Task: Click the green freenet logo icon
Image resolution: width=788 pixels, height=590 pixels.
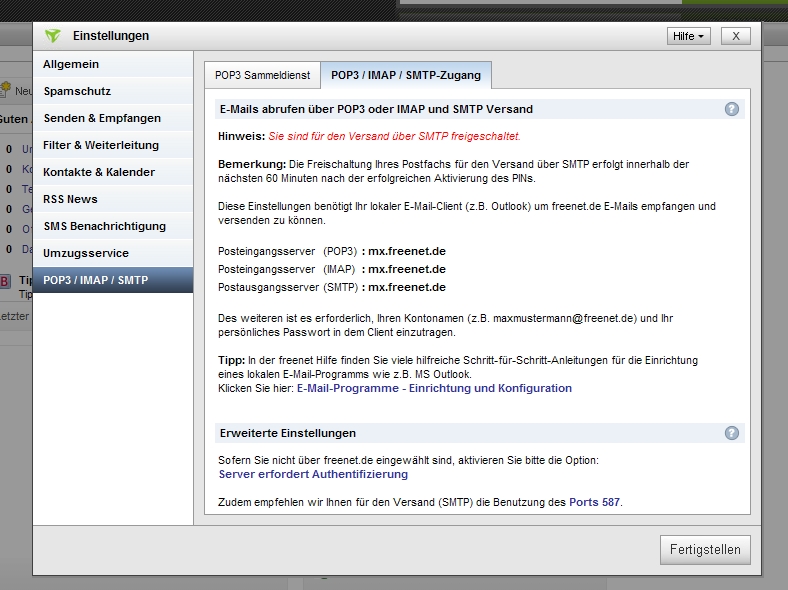Action: click(52, 36)
